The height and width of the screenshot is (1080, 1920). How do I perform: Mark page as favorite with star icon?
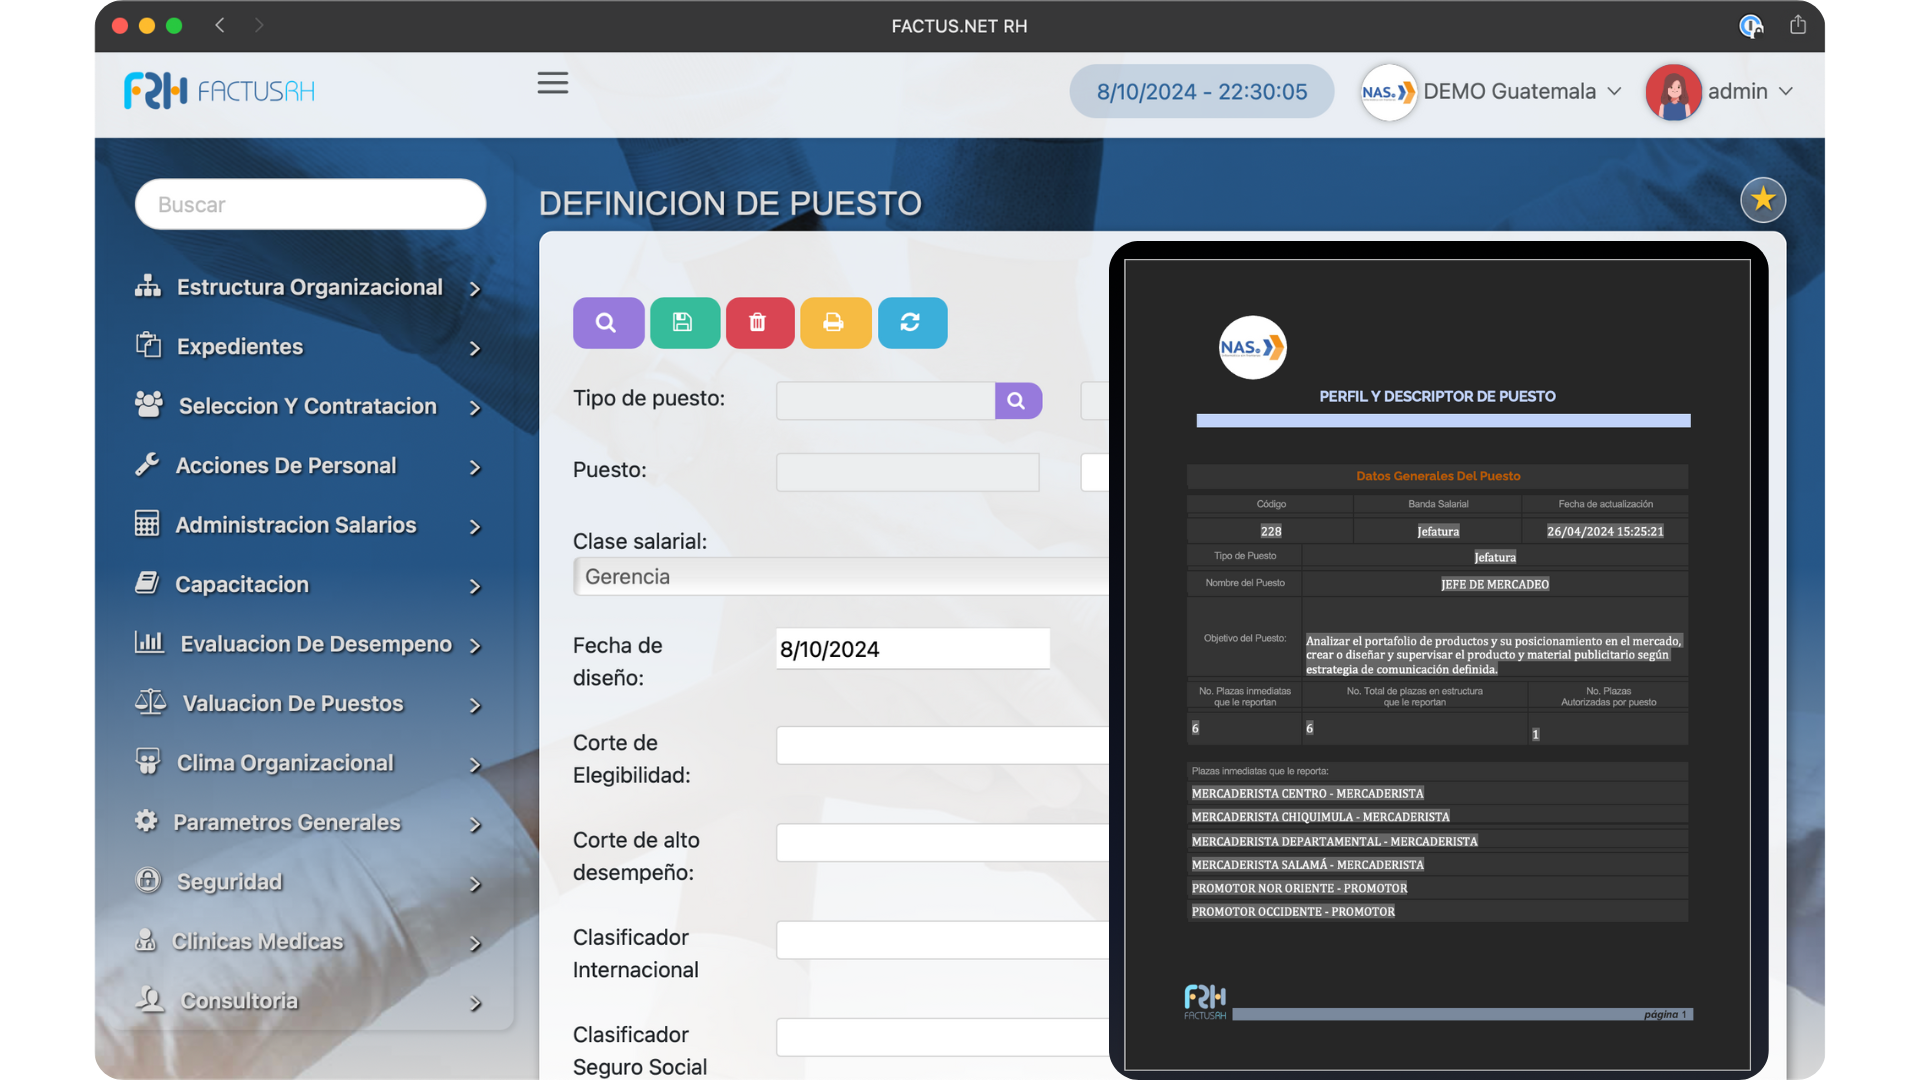(x=1762, y=200)
